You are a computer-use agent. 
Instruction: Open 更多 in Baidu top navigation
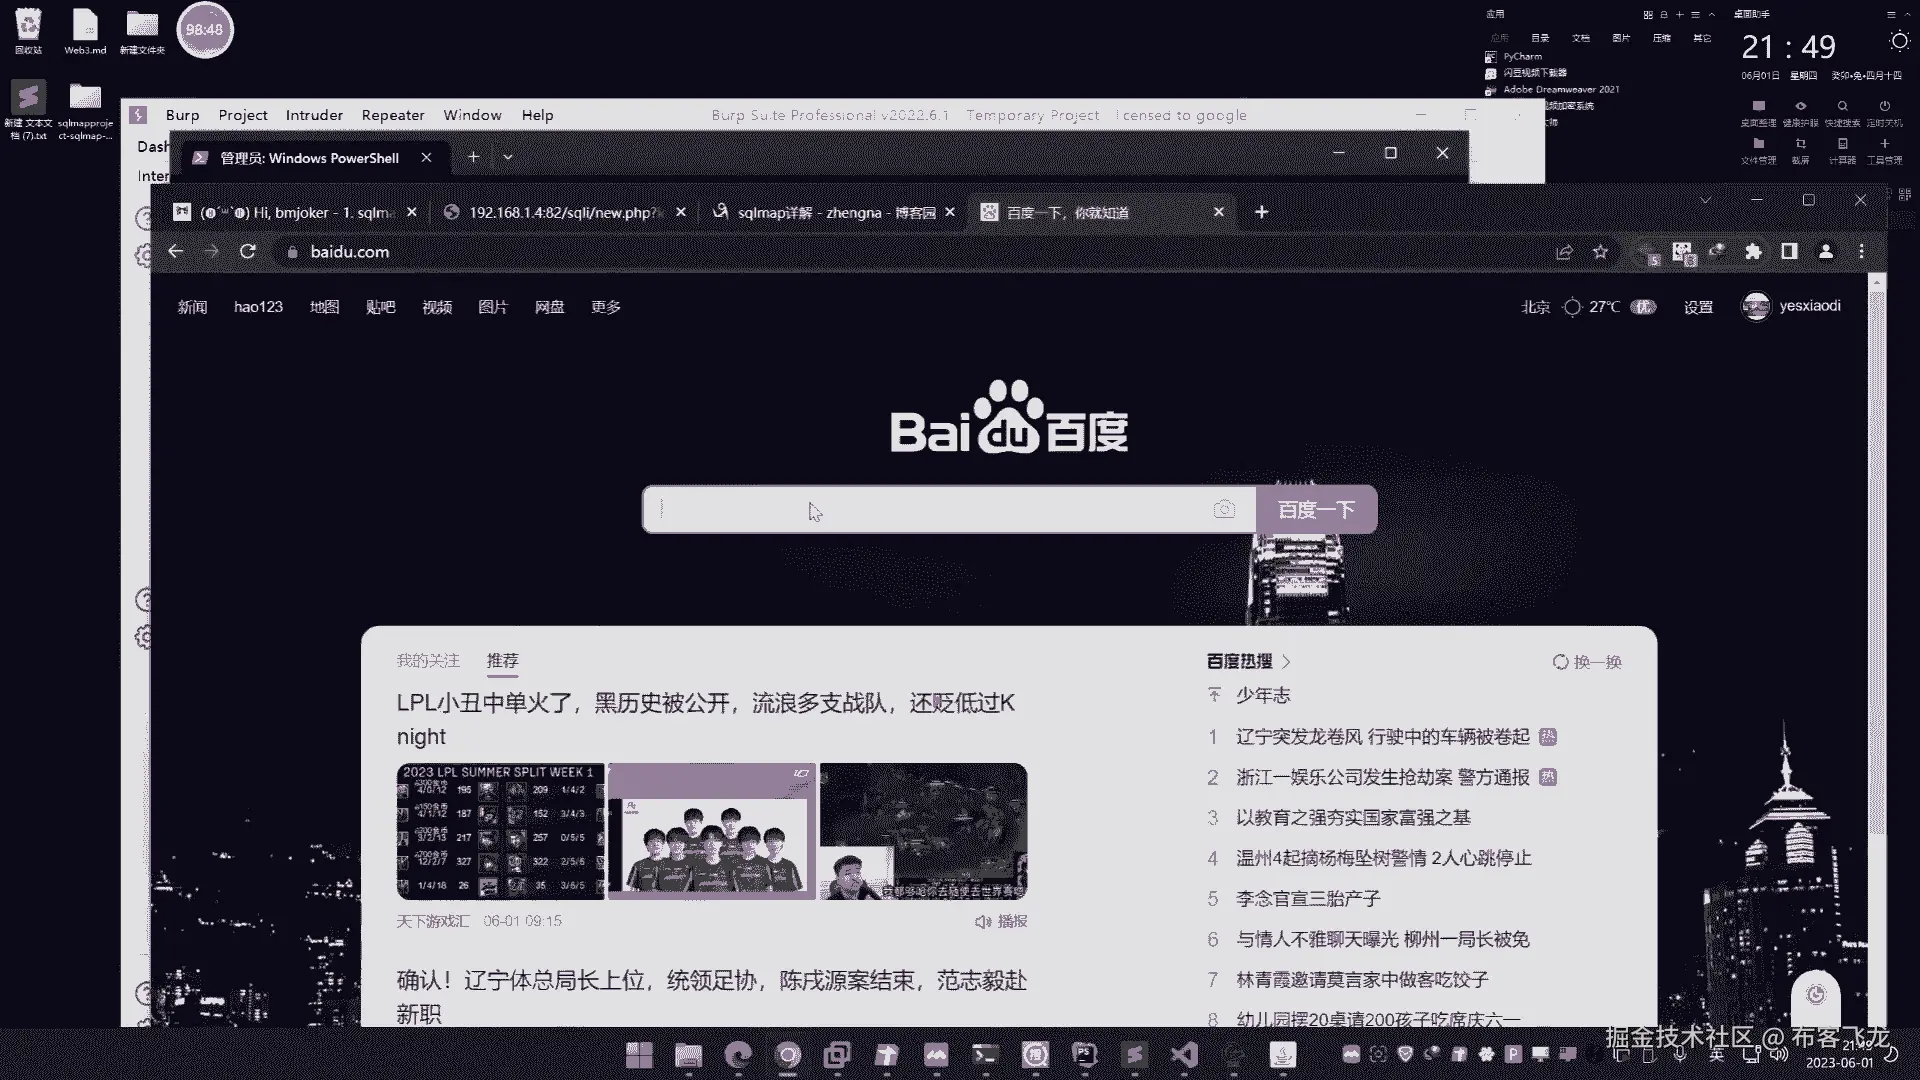click(605, 307)
